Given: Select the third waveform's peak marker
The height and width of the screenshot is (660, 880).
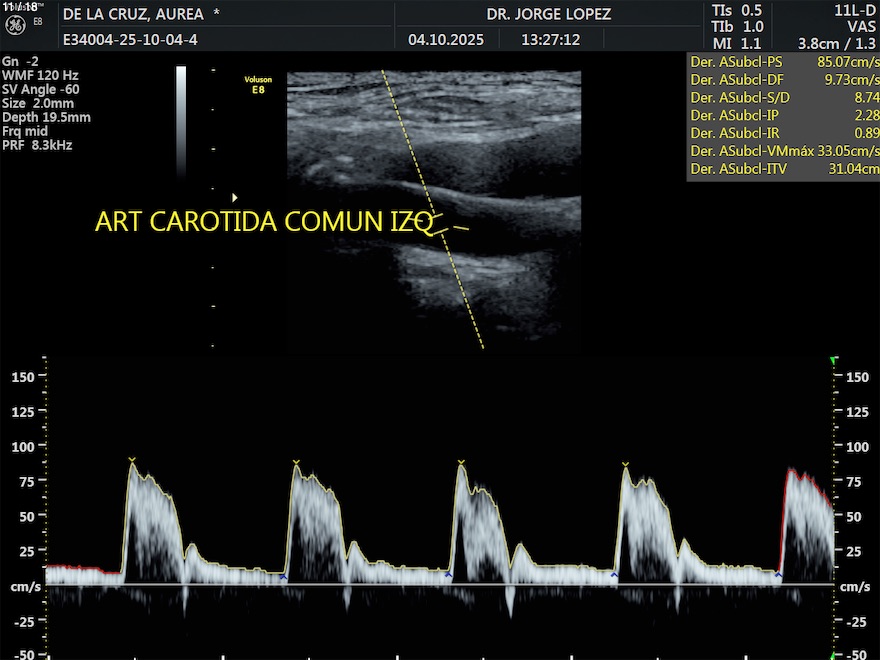Looking at the screenshot, I should click(461, 463).
